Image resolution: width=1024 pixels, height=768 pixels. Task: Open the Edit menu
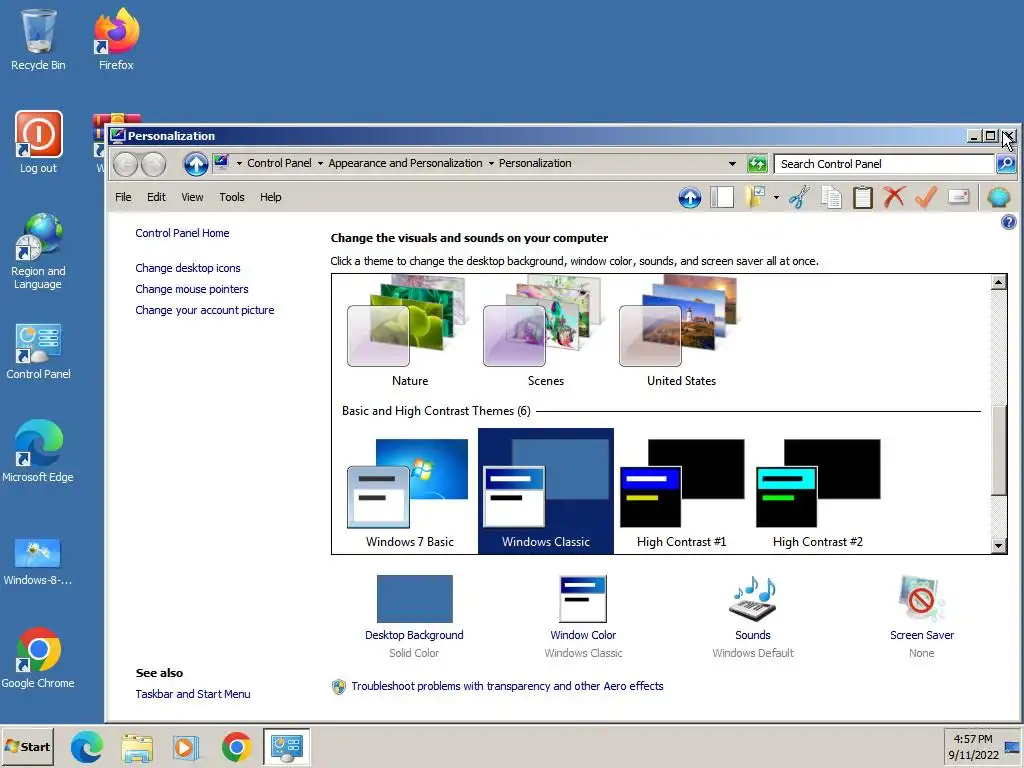[156, 197]
